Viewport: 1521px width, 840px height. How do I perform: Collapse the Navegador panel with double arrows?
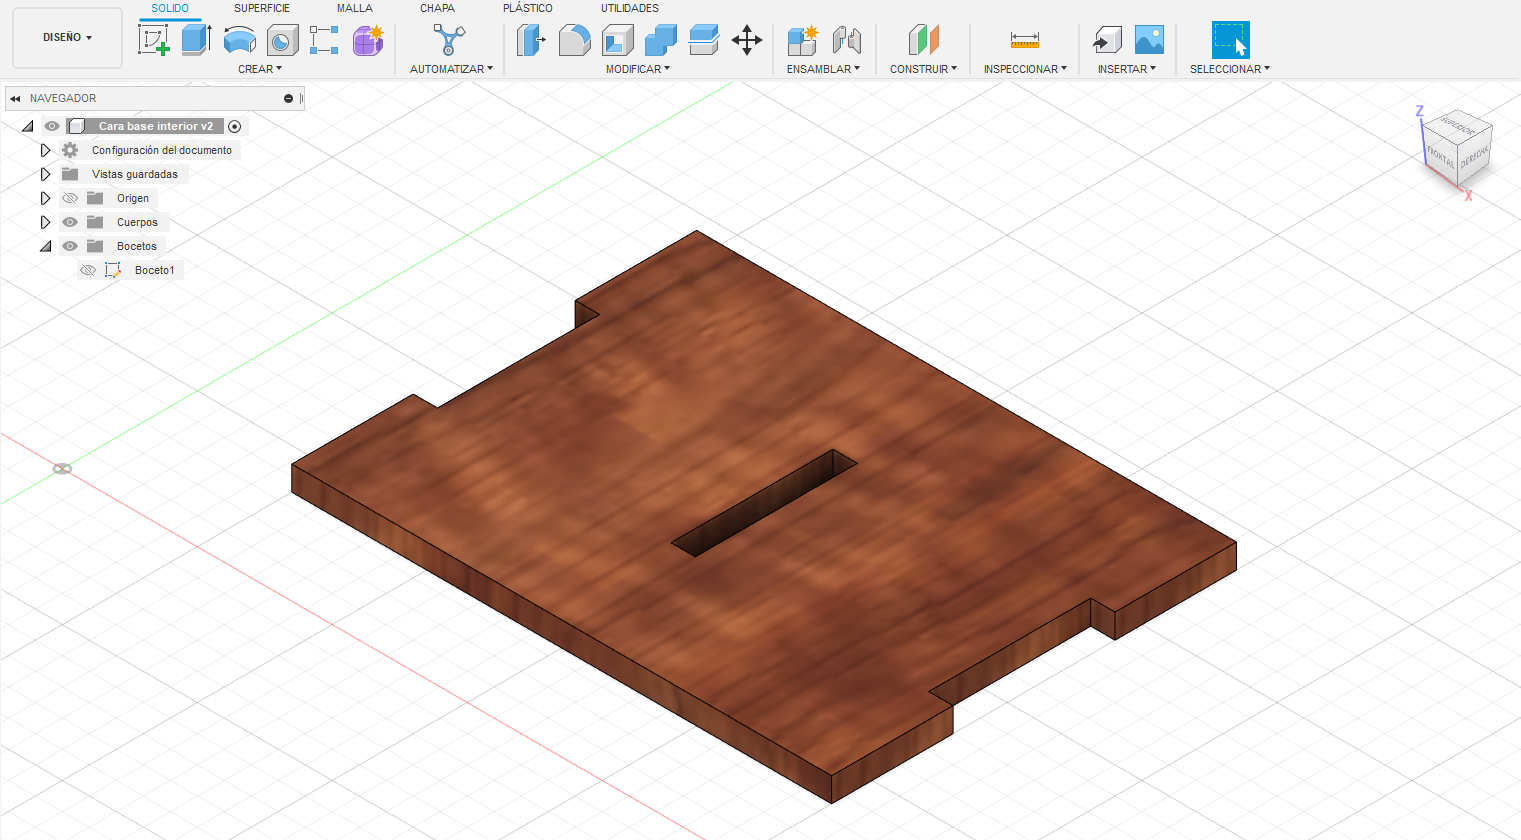click(x=15, y=98)
